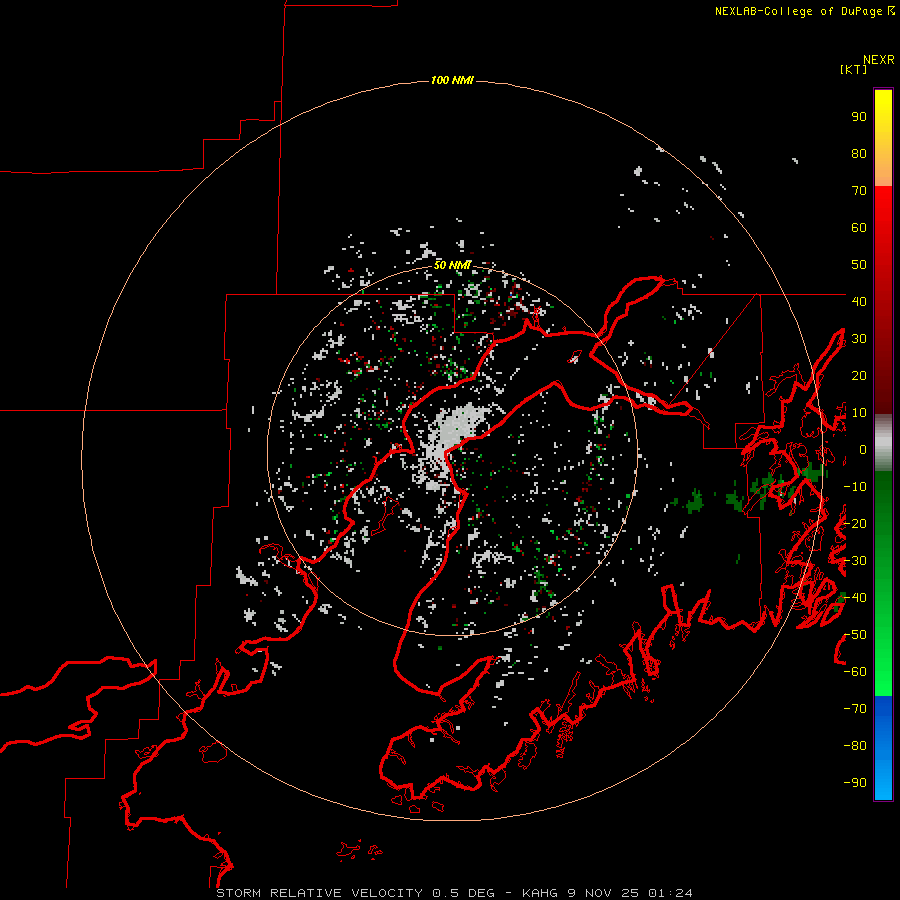
Task: Click the -80 value on velocity scale
Action: click(x=855, y=746)
